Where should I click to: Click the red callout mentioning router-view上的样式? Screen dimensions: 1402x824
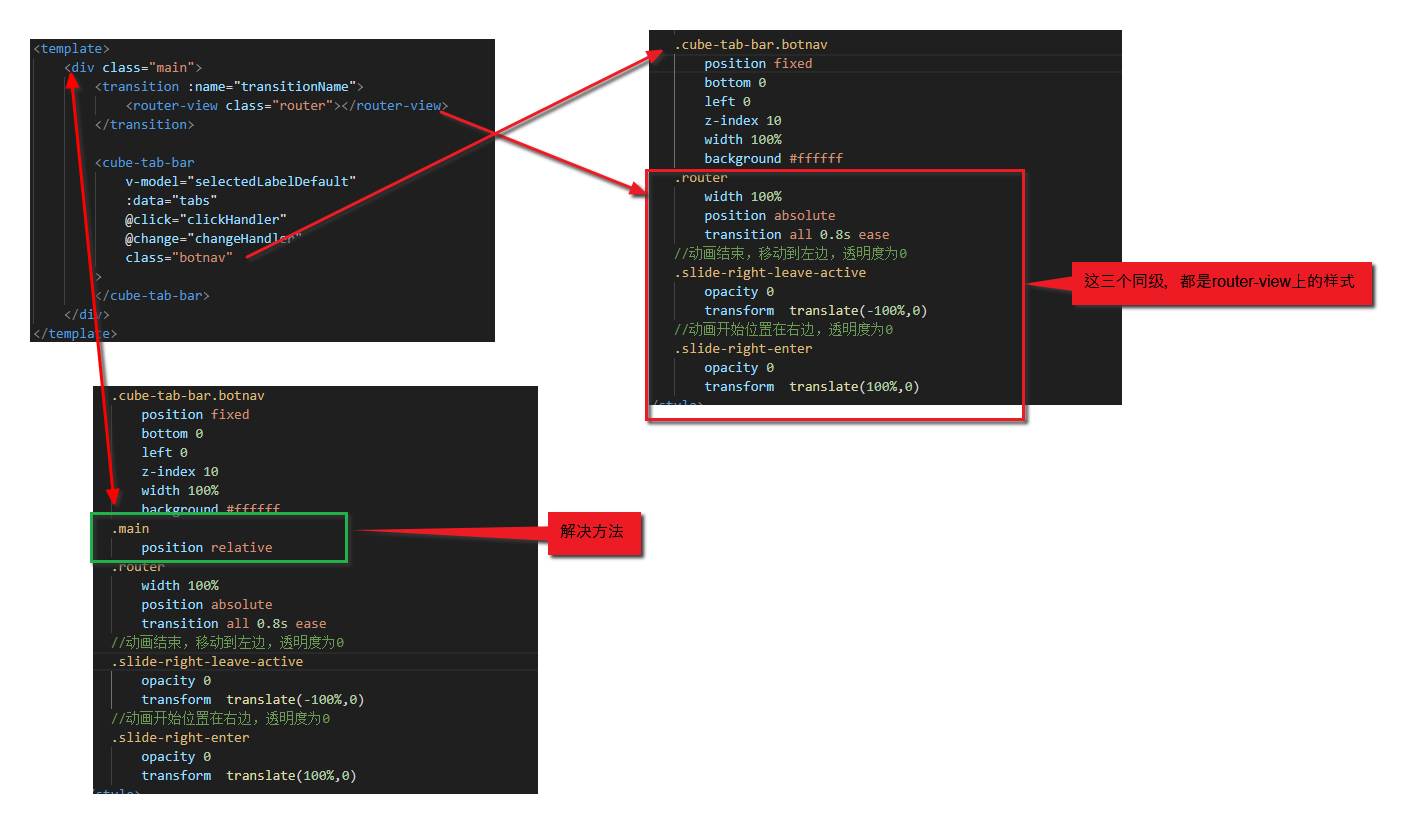coord(1221,283)
